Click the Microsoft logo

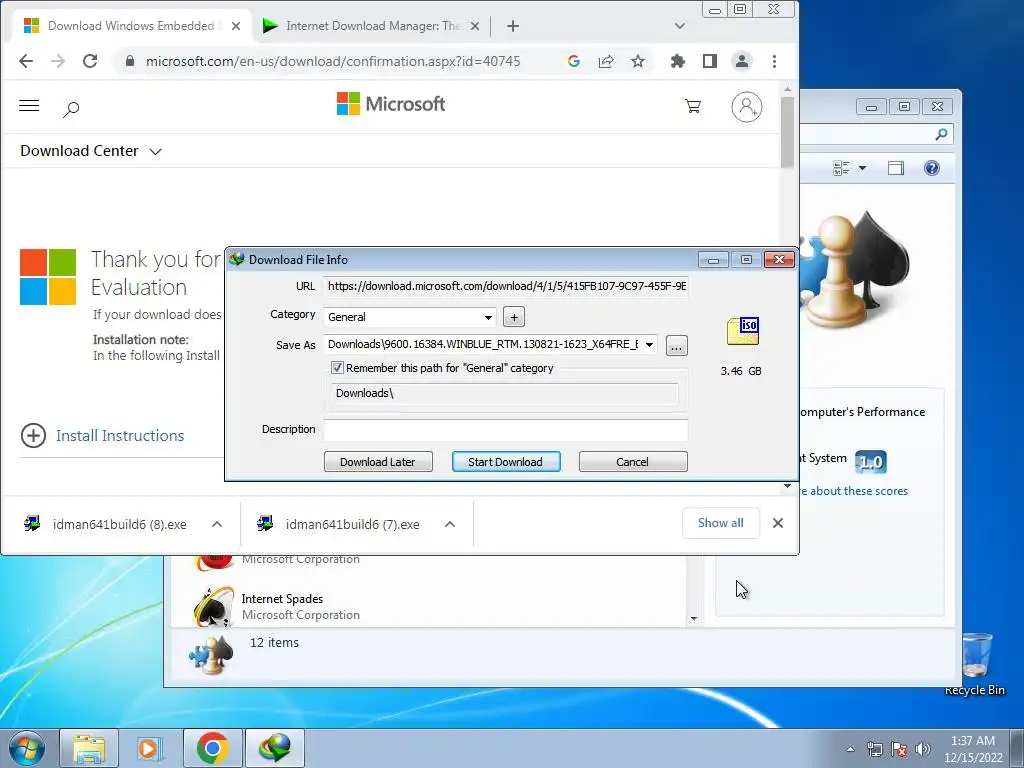(x=391, y=104)
